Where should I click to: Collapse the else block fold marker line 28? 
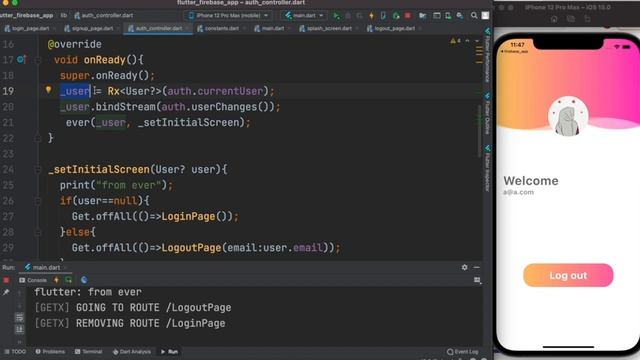(x=38, y=232)
